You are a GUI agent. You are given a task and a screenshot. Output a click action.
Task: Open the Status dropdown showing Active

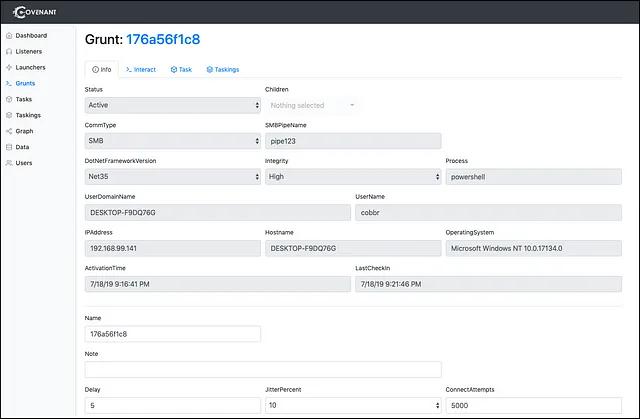pyautogui.click(x=173, y=105)
